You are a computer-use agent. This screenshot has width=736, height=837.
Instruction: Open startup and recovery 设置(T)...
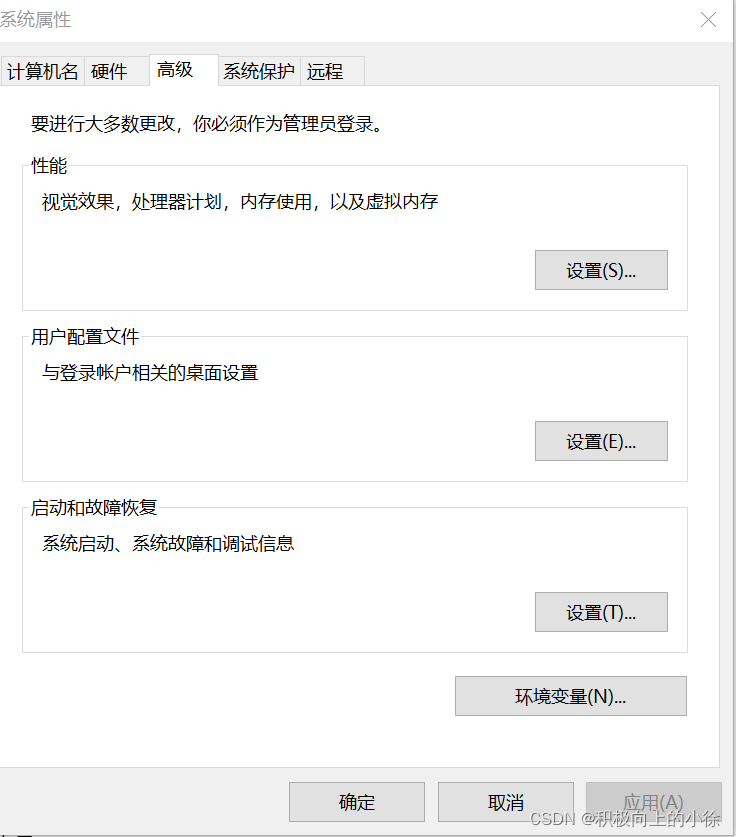tap(601, 612)
